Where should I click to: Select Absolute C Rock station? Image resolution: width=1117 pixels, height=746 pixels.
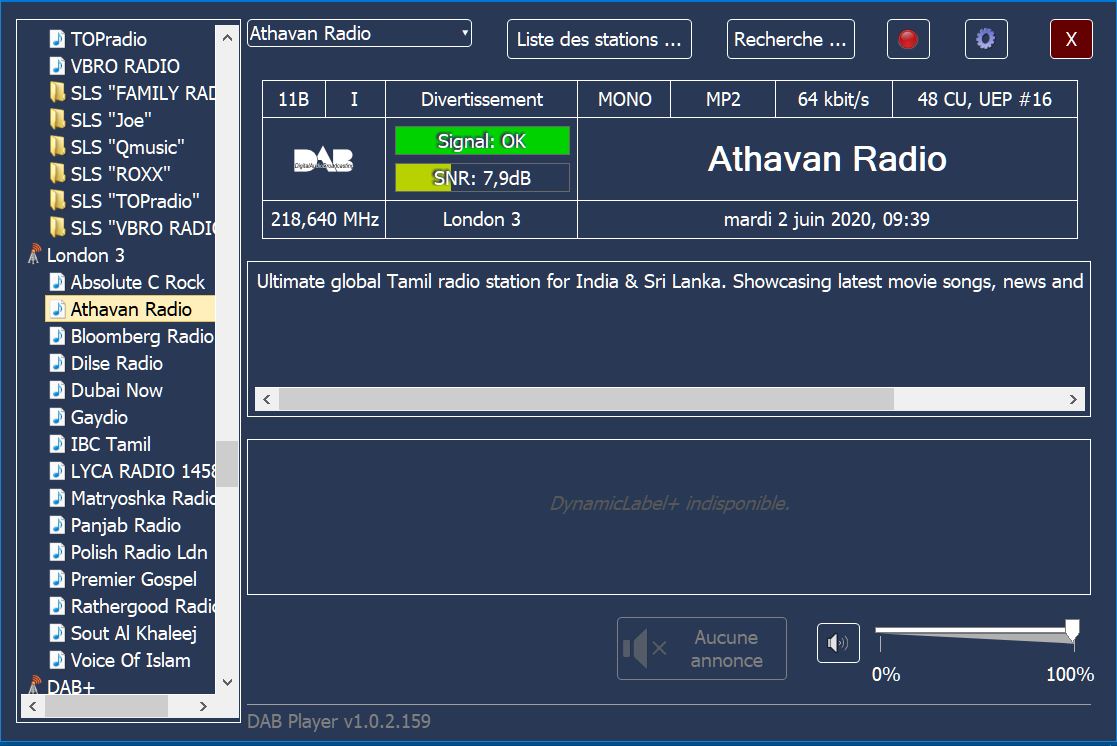click(137, 282)
